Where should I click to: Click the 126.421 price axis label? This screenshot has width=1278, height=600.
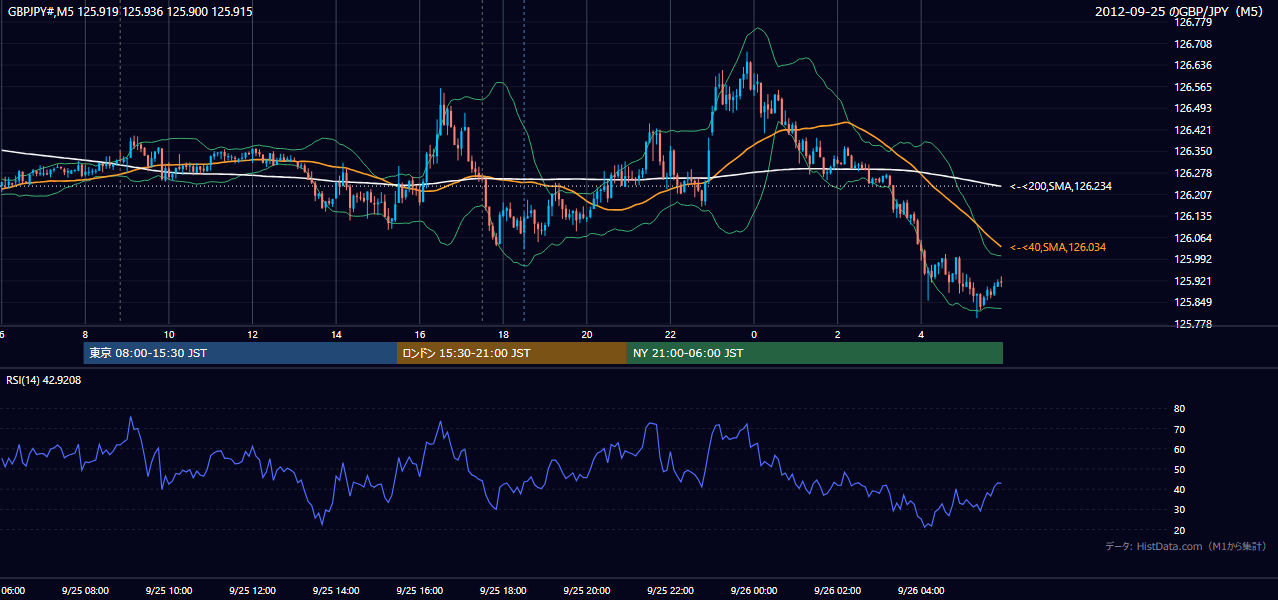tap(1191, 130)
